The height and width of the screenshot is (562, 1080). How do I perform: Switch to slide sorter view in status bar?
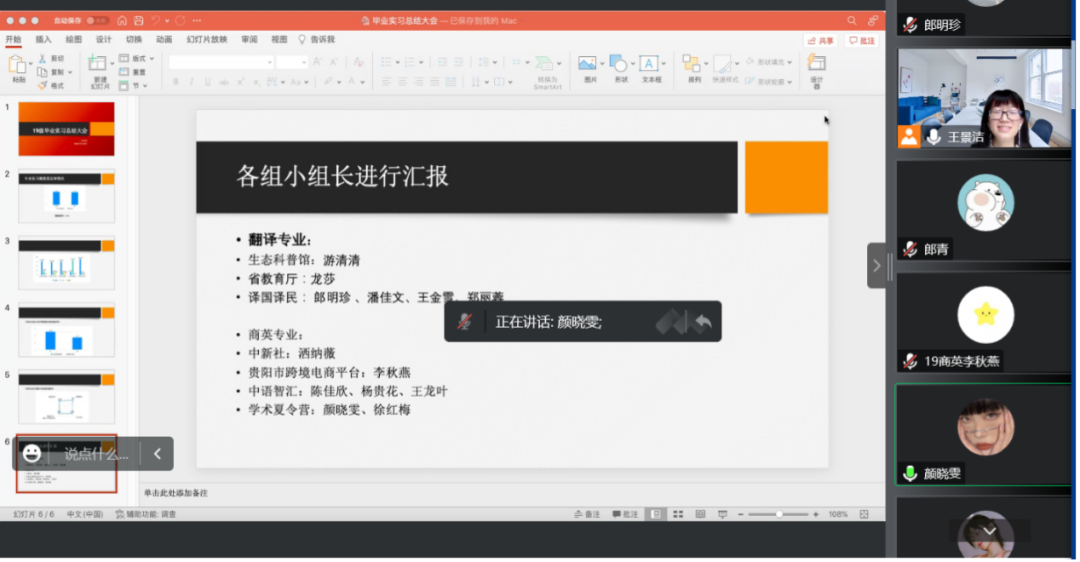pos(677,514)
